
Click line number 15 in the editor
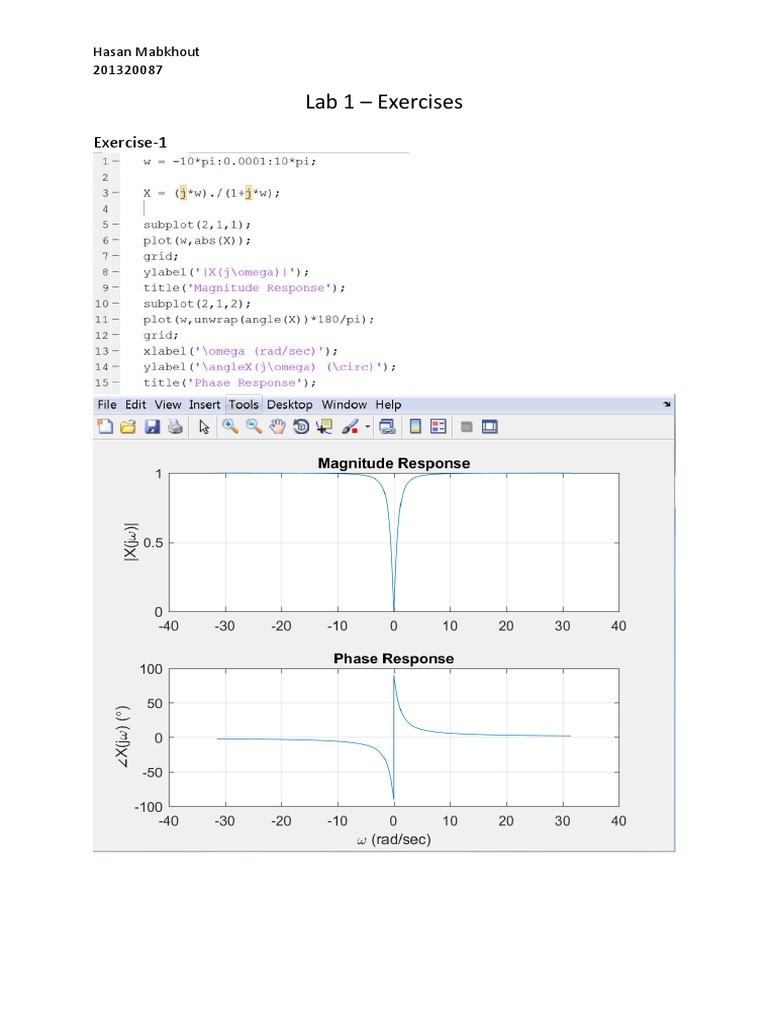(102, 383)
